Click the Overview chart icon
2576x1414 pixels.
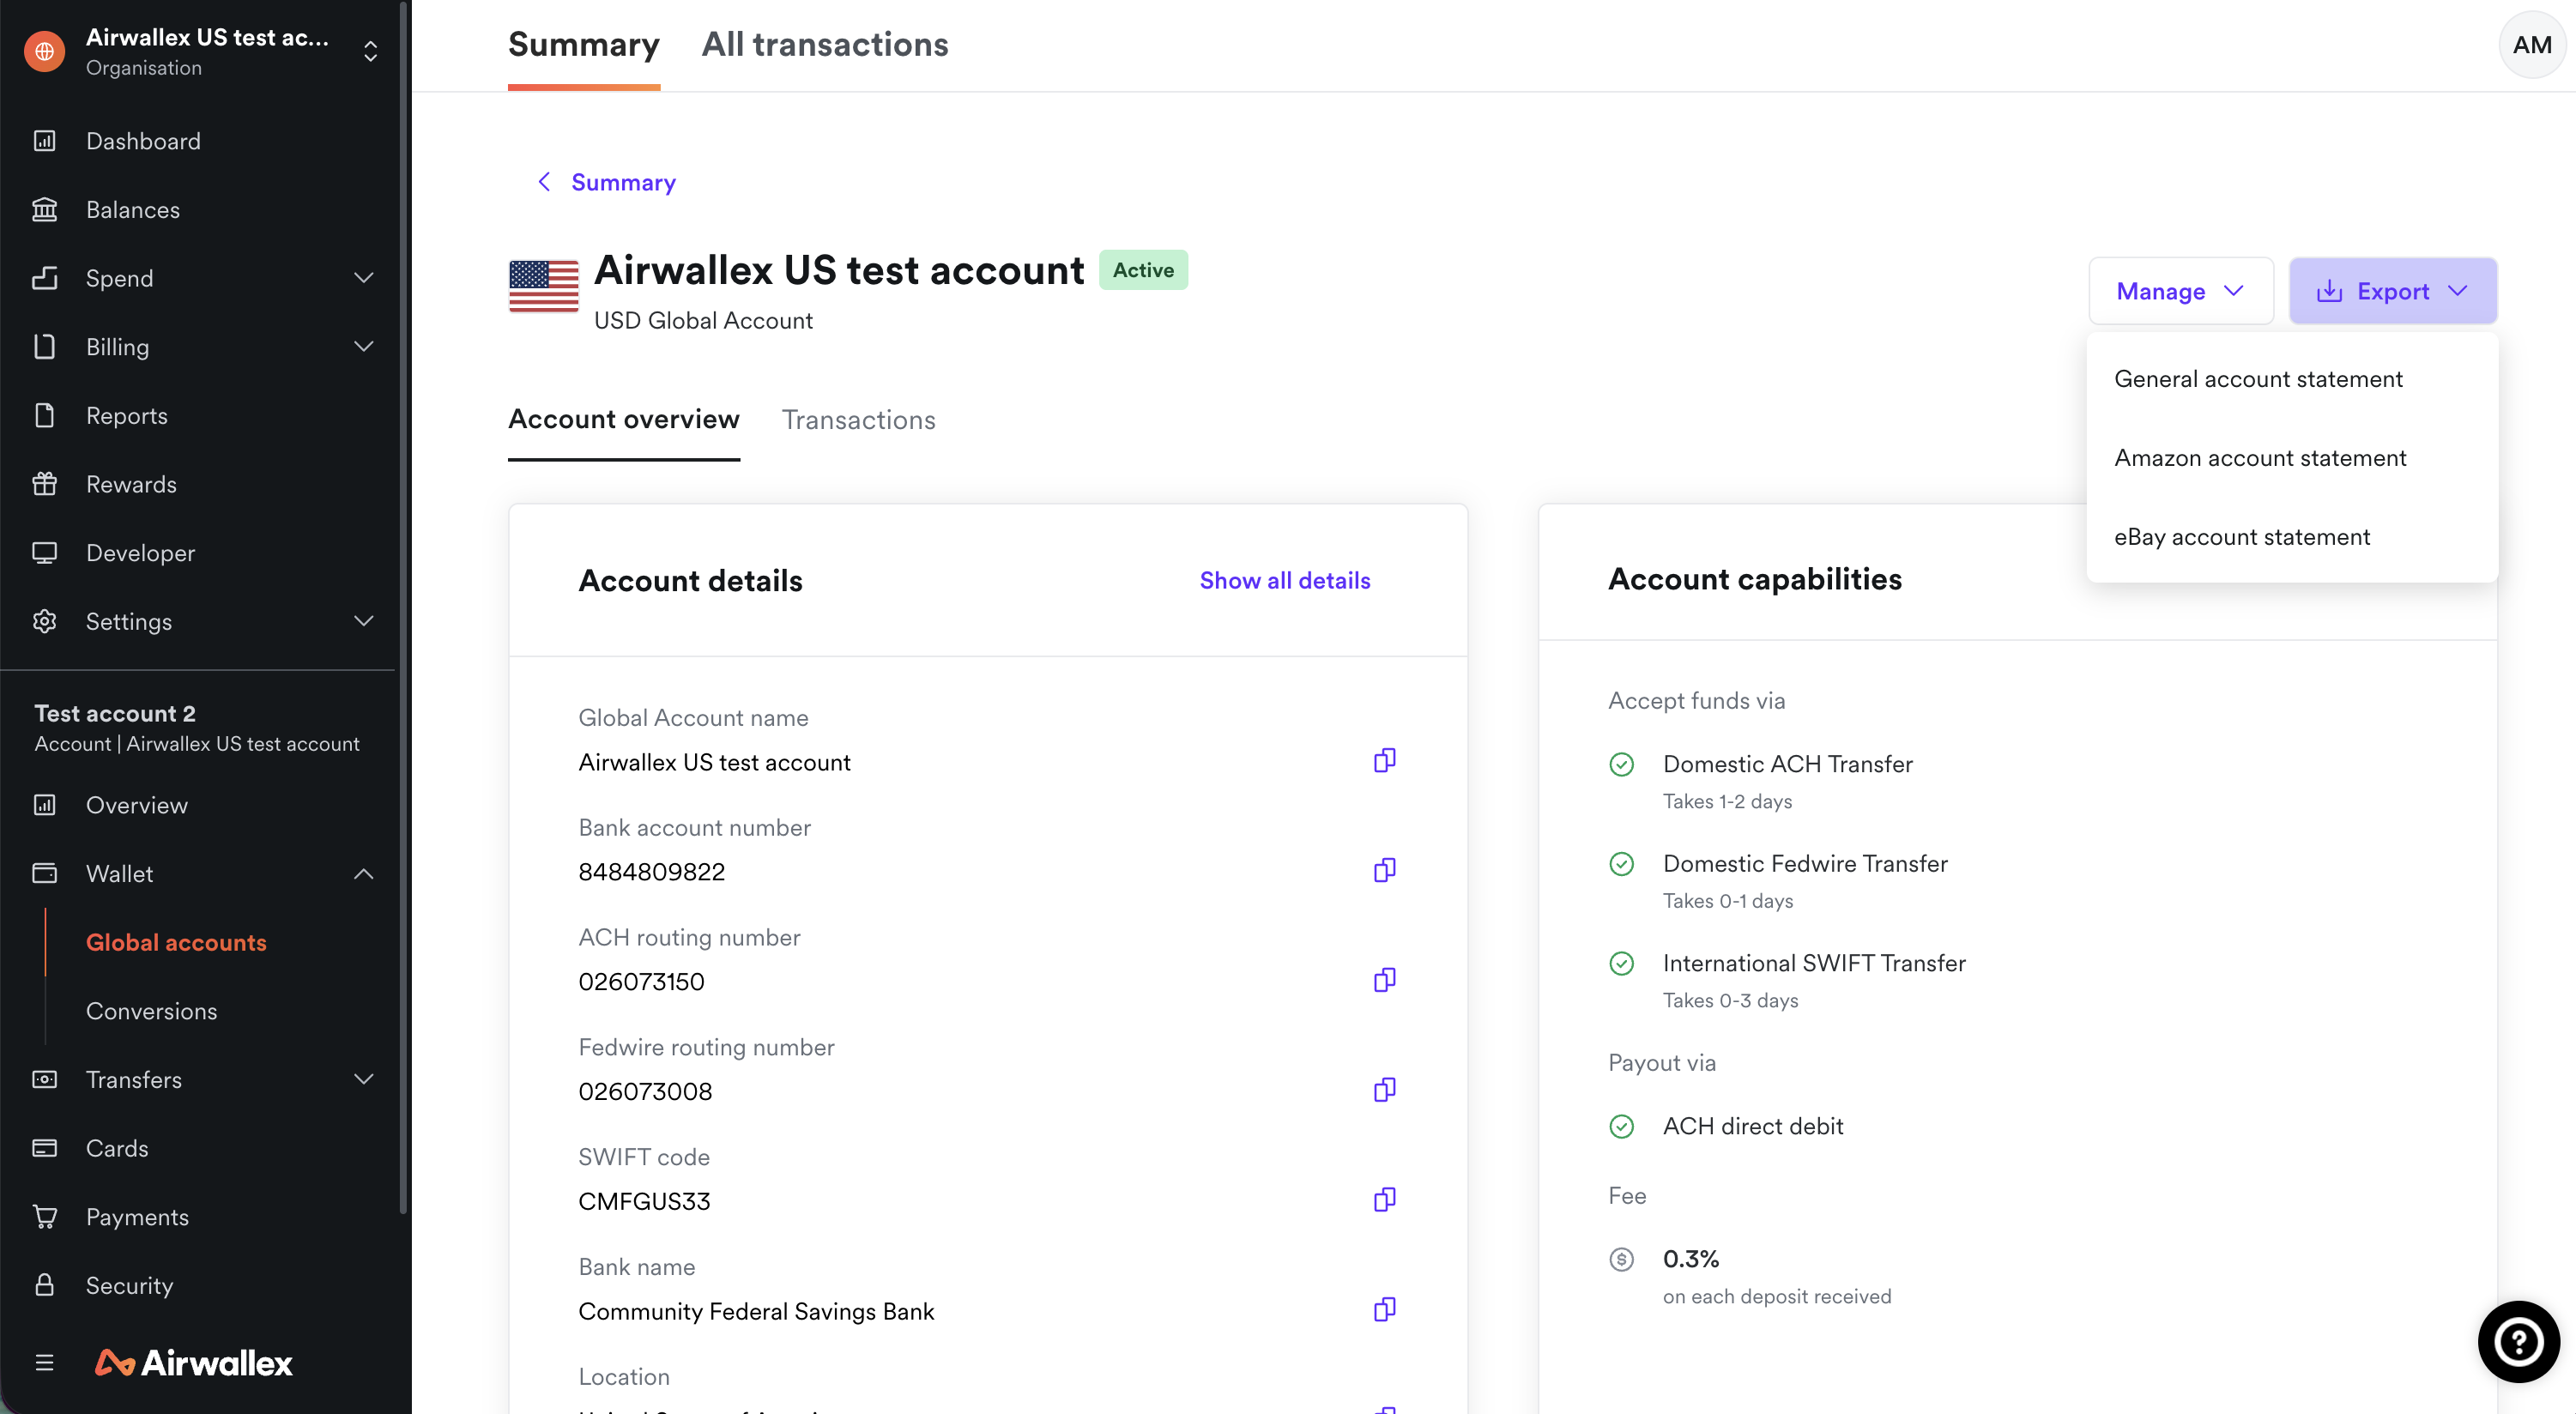pos(44,805)
